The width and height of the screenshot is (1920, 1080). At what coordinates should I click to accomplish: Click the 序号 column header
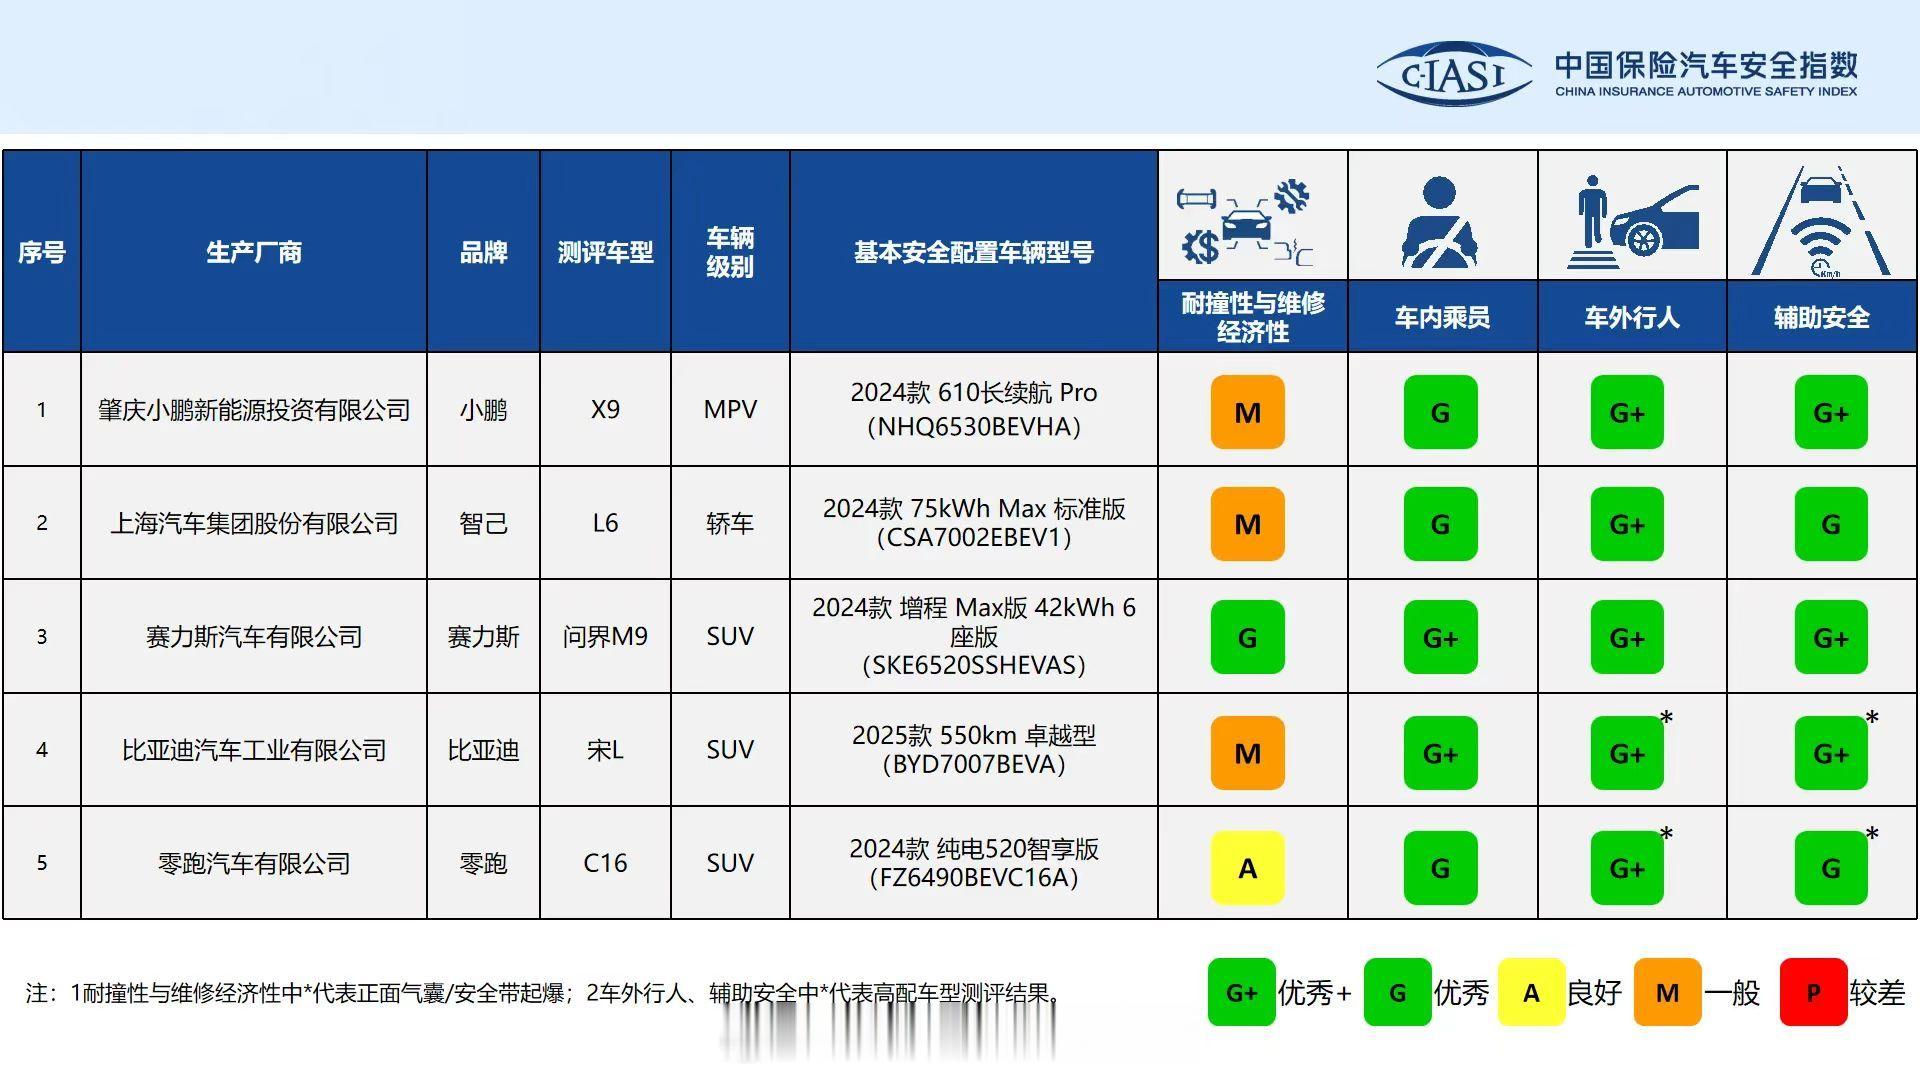pyautogui.click(x=42, y=252)
